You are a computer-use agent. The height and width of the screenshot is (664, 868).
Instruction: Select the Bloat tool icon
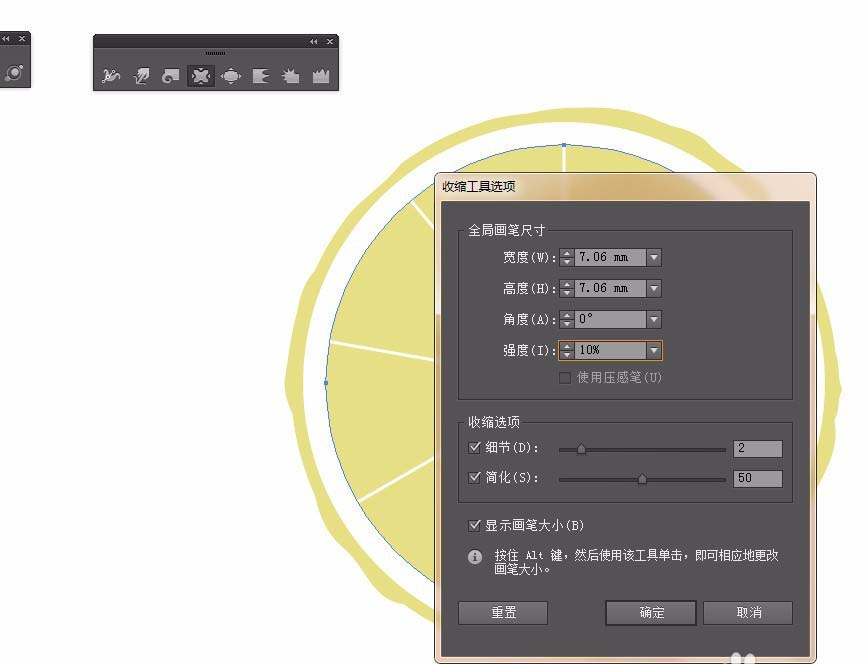(x=231, y=75)
